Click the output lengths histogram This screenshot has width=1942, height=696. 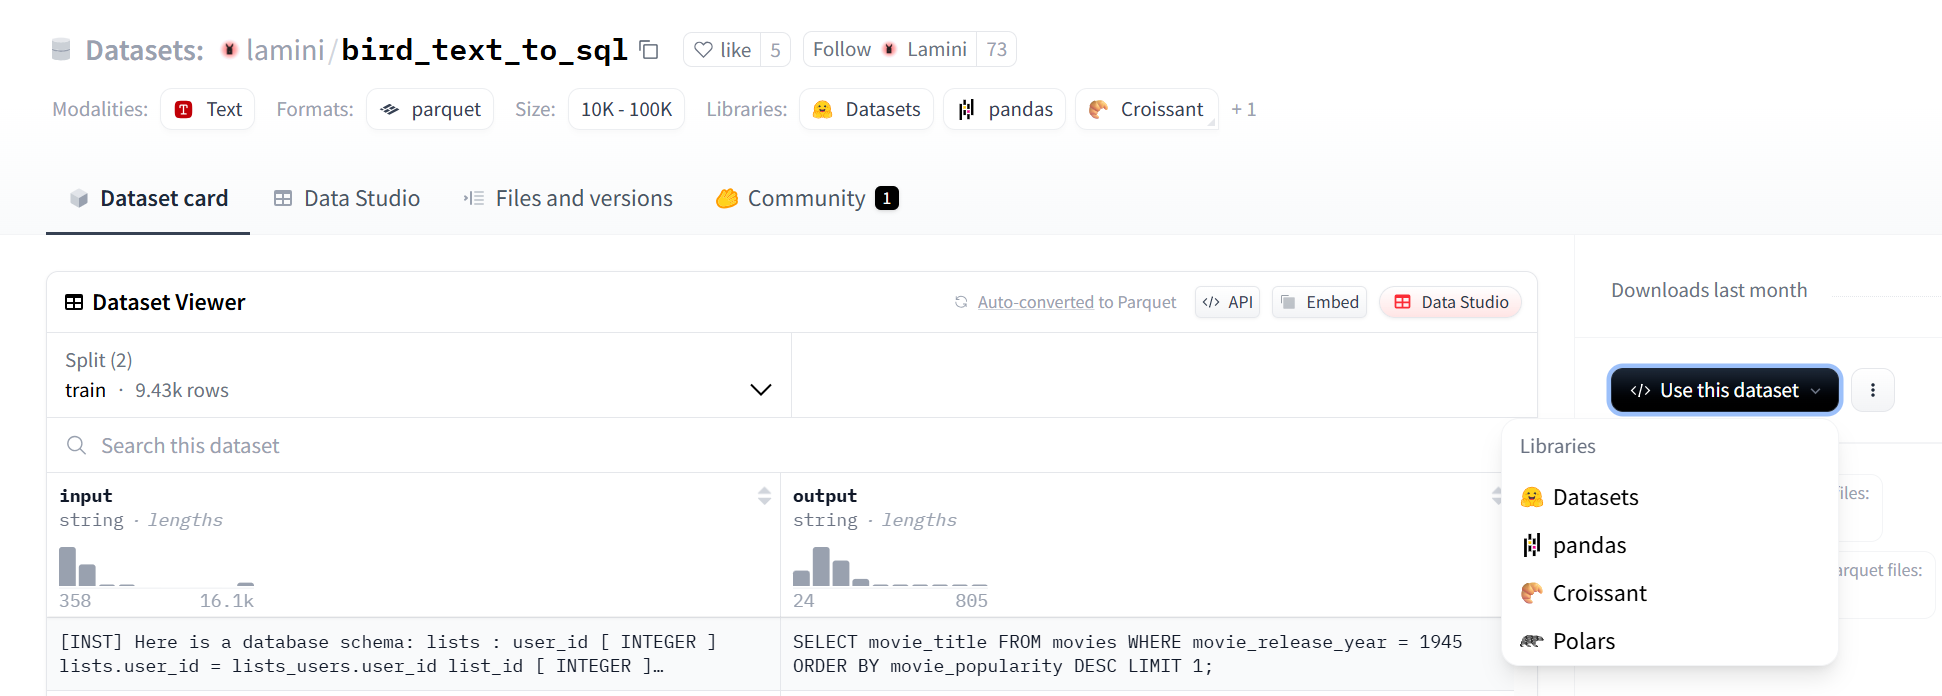(890, 566)
